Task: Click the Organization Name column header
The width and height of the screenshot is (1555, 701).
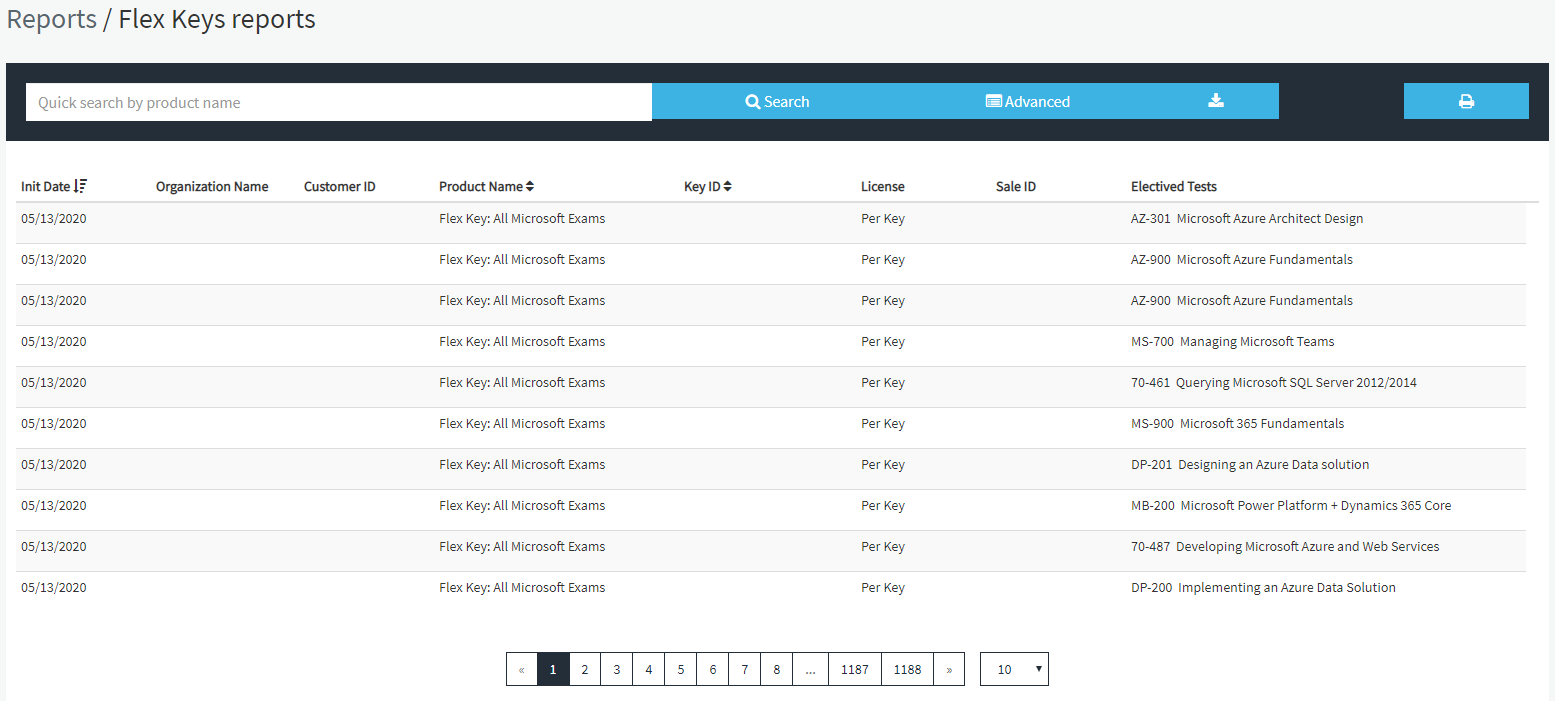Action: point(212,186)
